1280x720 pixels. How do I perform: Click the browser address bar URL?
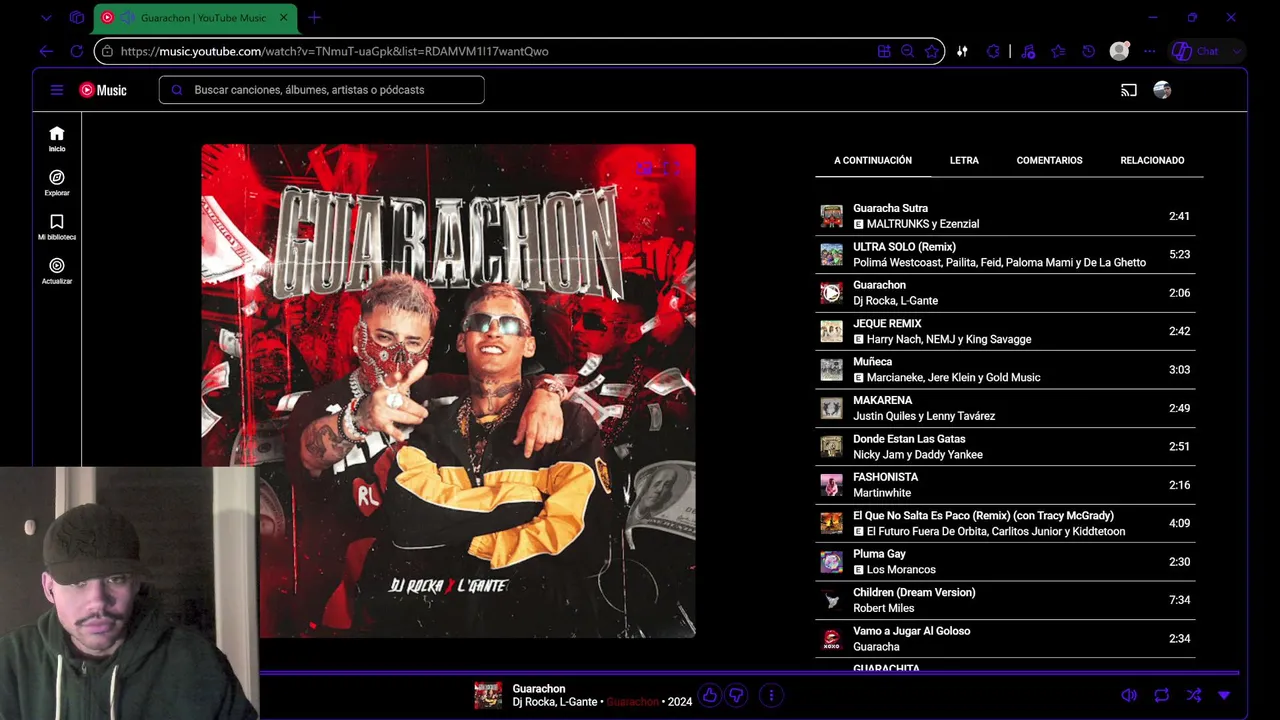334,51
